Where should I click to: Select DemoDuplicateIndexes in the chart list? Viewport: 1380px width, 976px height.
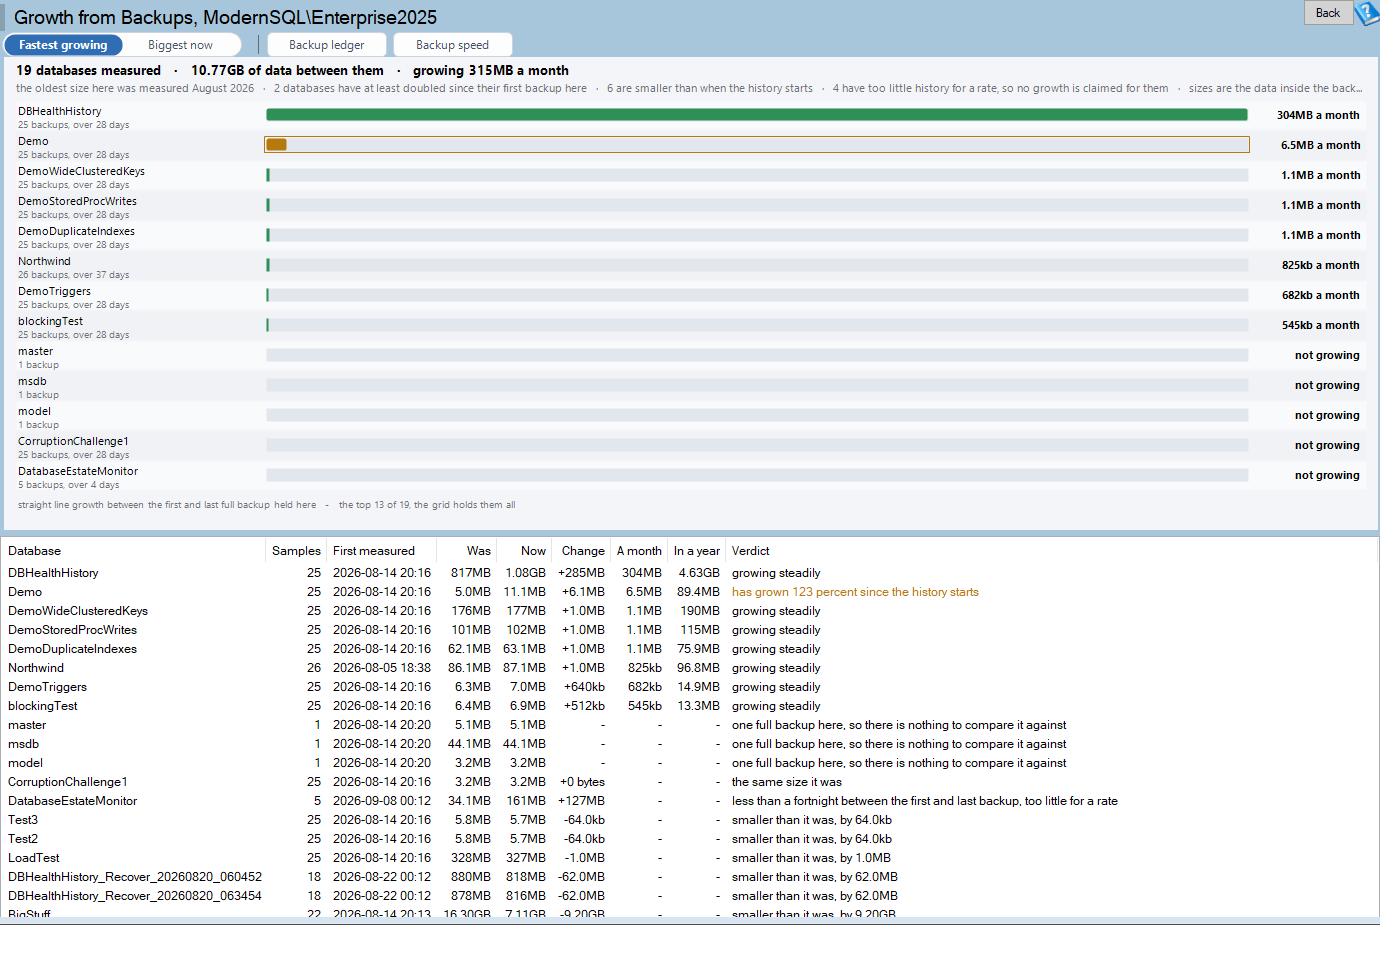coord(76,231)
